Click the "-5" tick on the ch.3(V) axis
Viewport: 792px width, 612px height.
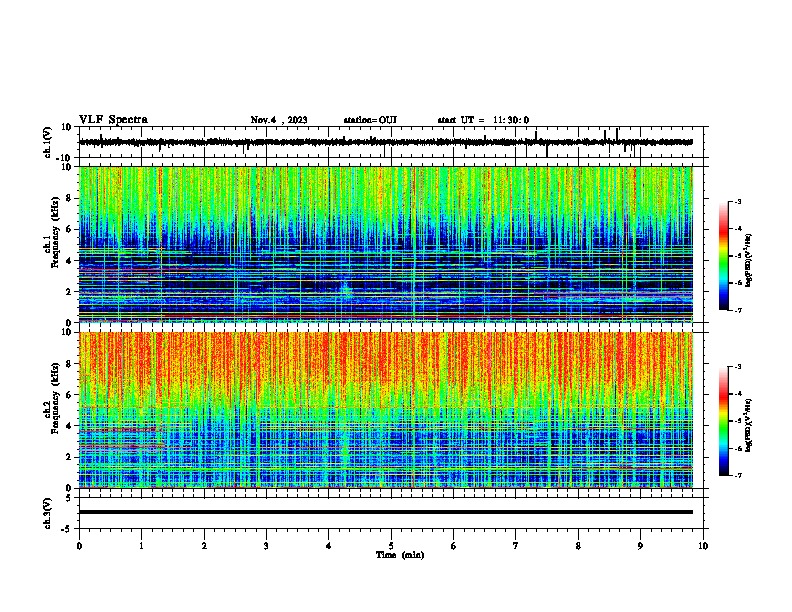pyautogui.click(x=67, y=529)
